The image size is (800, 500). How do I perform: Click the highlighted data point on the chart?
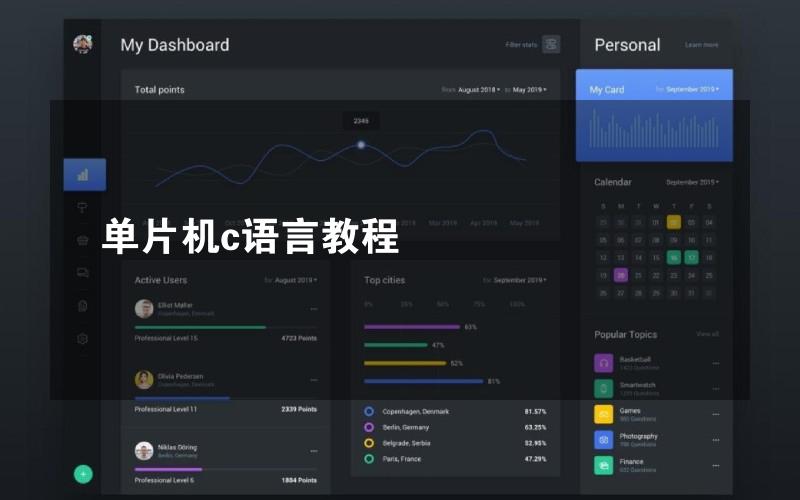pyautogui.click(x=361, y=145)
